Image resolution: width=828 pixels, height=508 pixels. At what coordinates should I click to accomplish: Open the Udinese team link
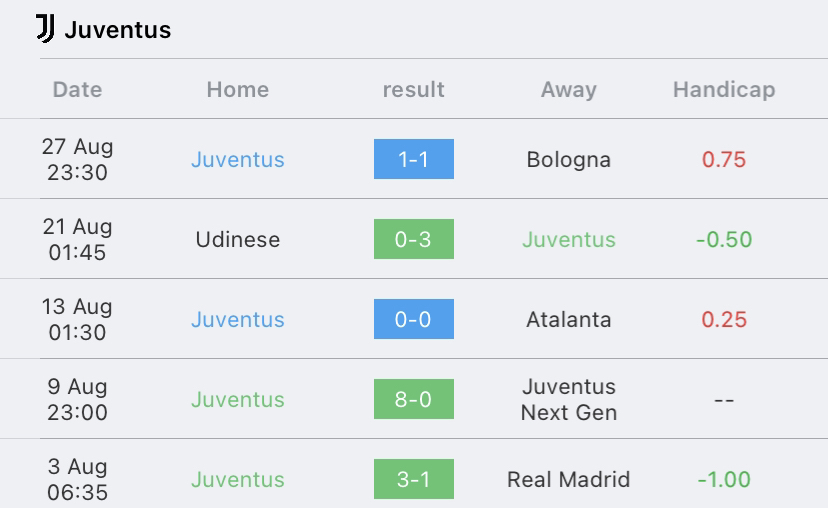[238, 239]
